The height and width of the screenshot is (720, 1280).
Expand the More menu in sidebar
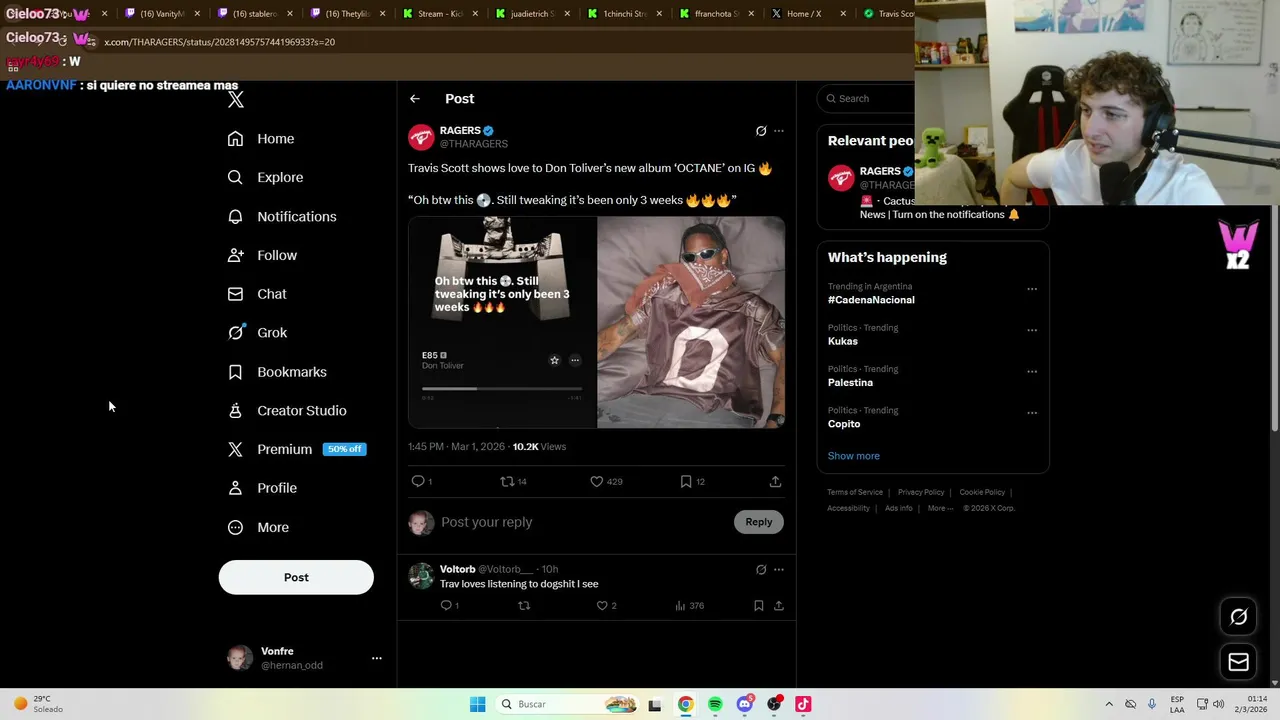point(258,528)
